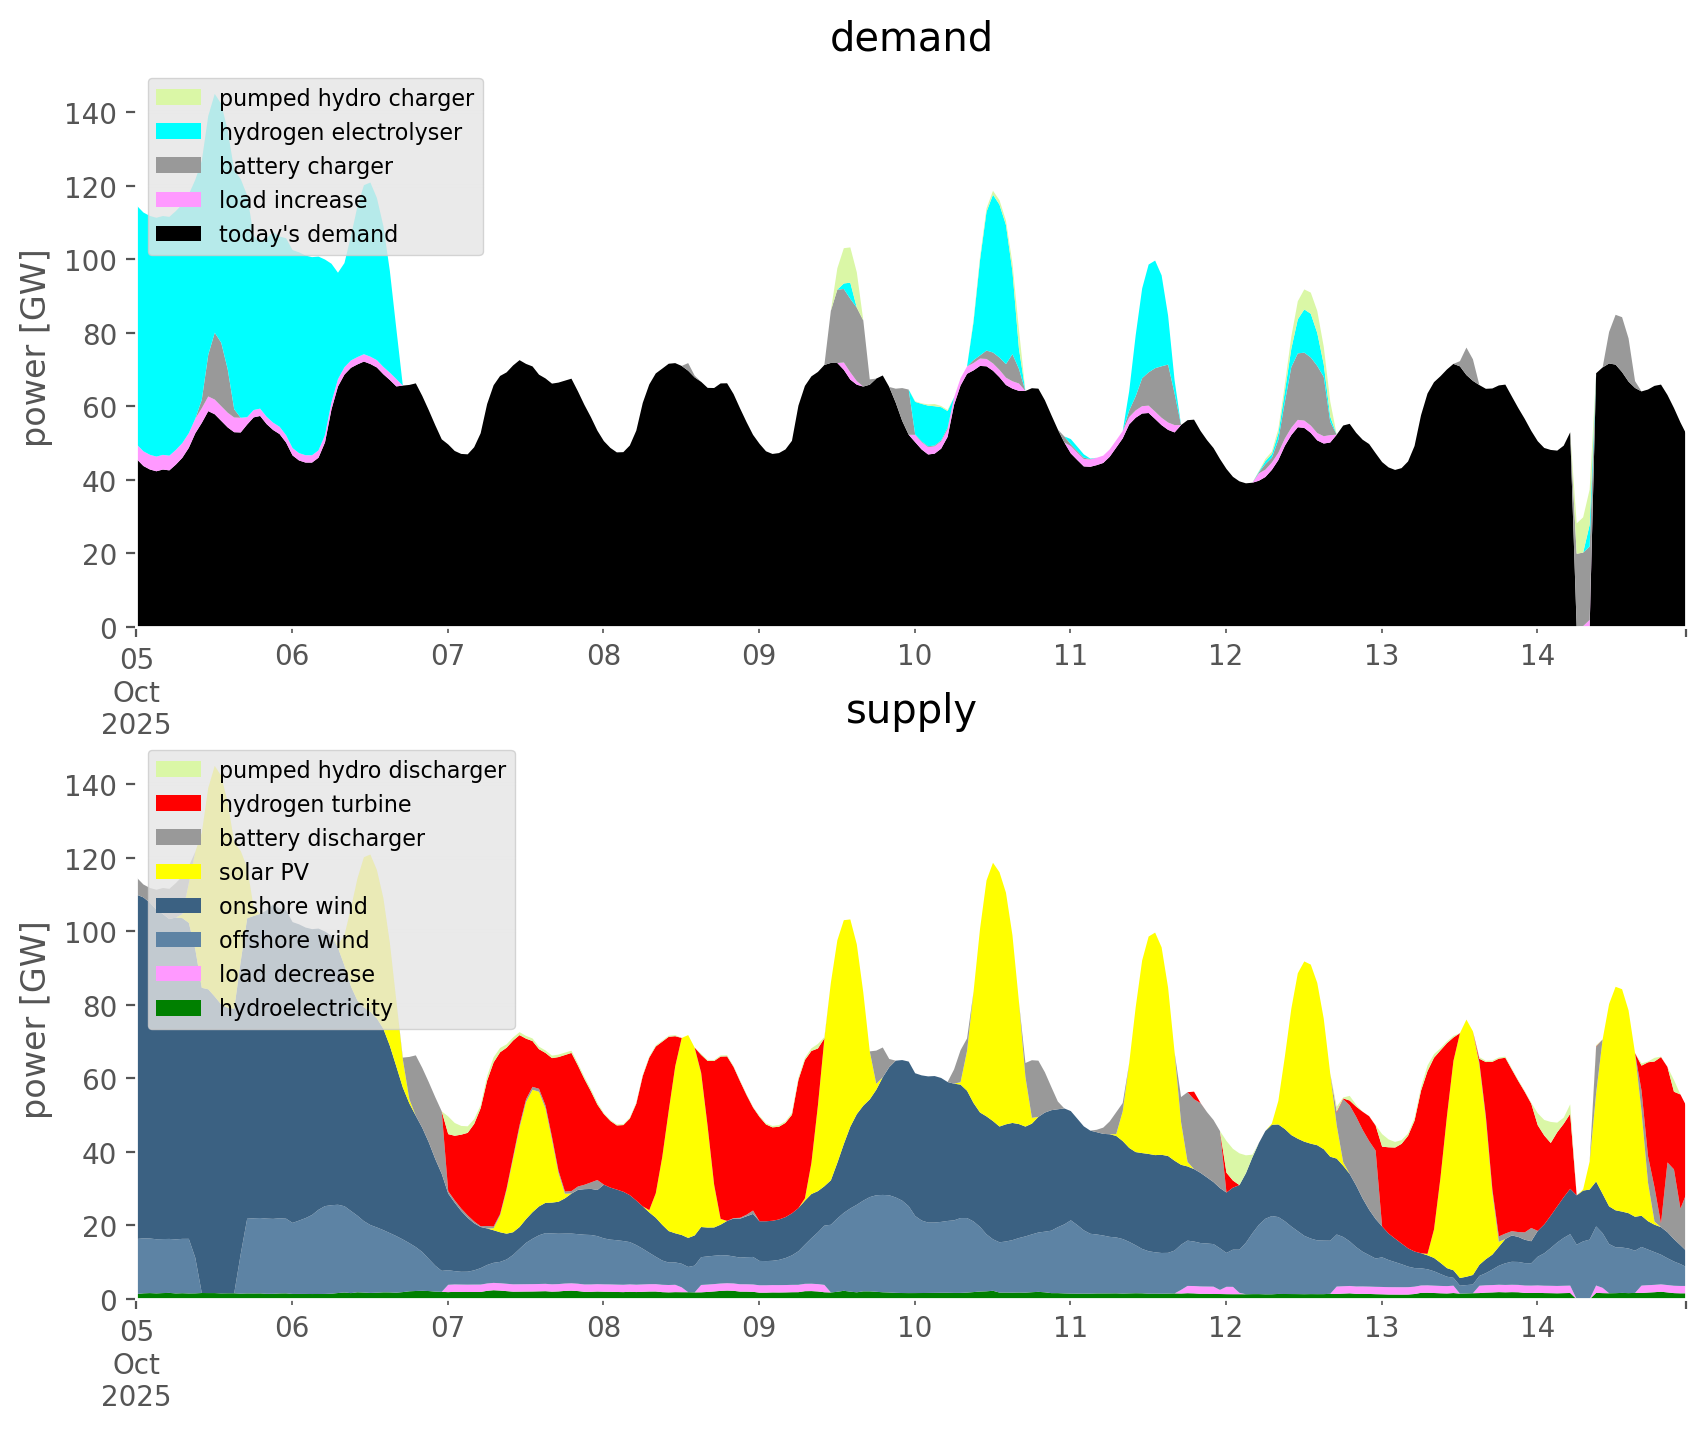1706x1431 pixels.
Task: Click the gray battery charger legend swatch
Action: pyautogui.click(x=179, y=166)
